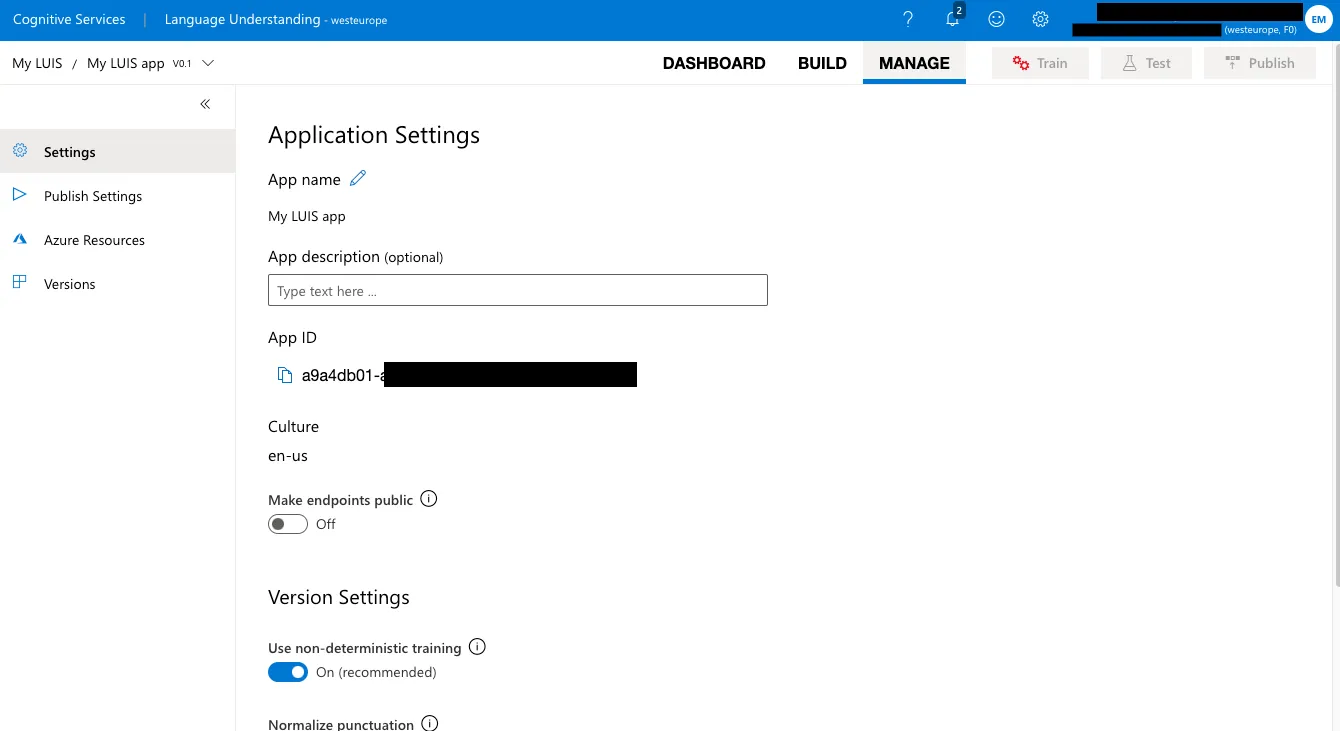Click the Test button
The image size is (1340, 731).
(1146, 63)
